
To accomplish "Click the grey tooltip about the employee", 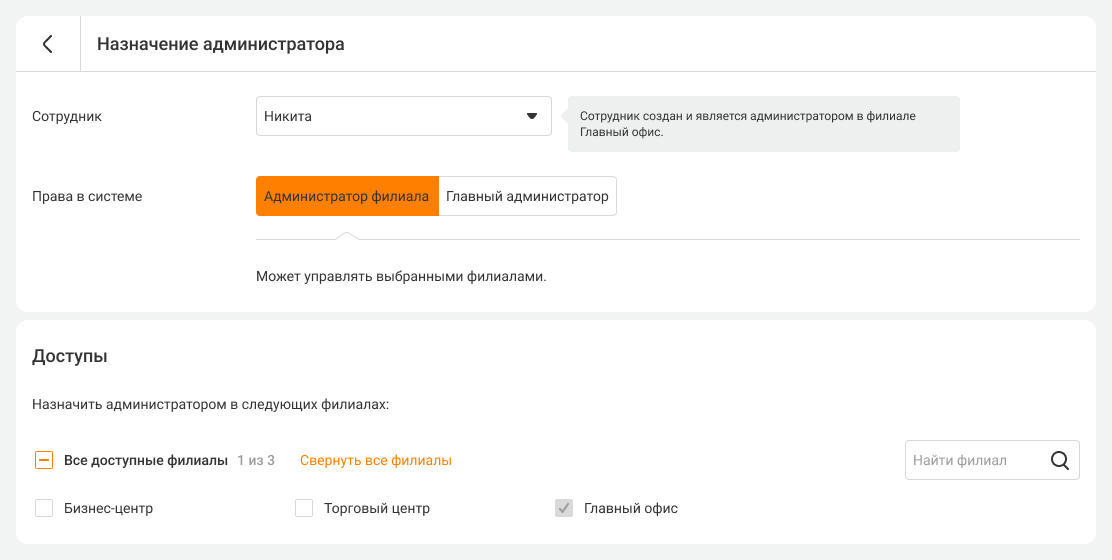I will (x=763, y=124).
